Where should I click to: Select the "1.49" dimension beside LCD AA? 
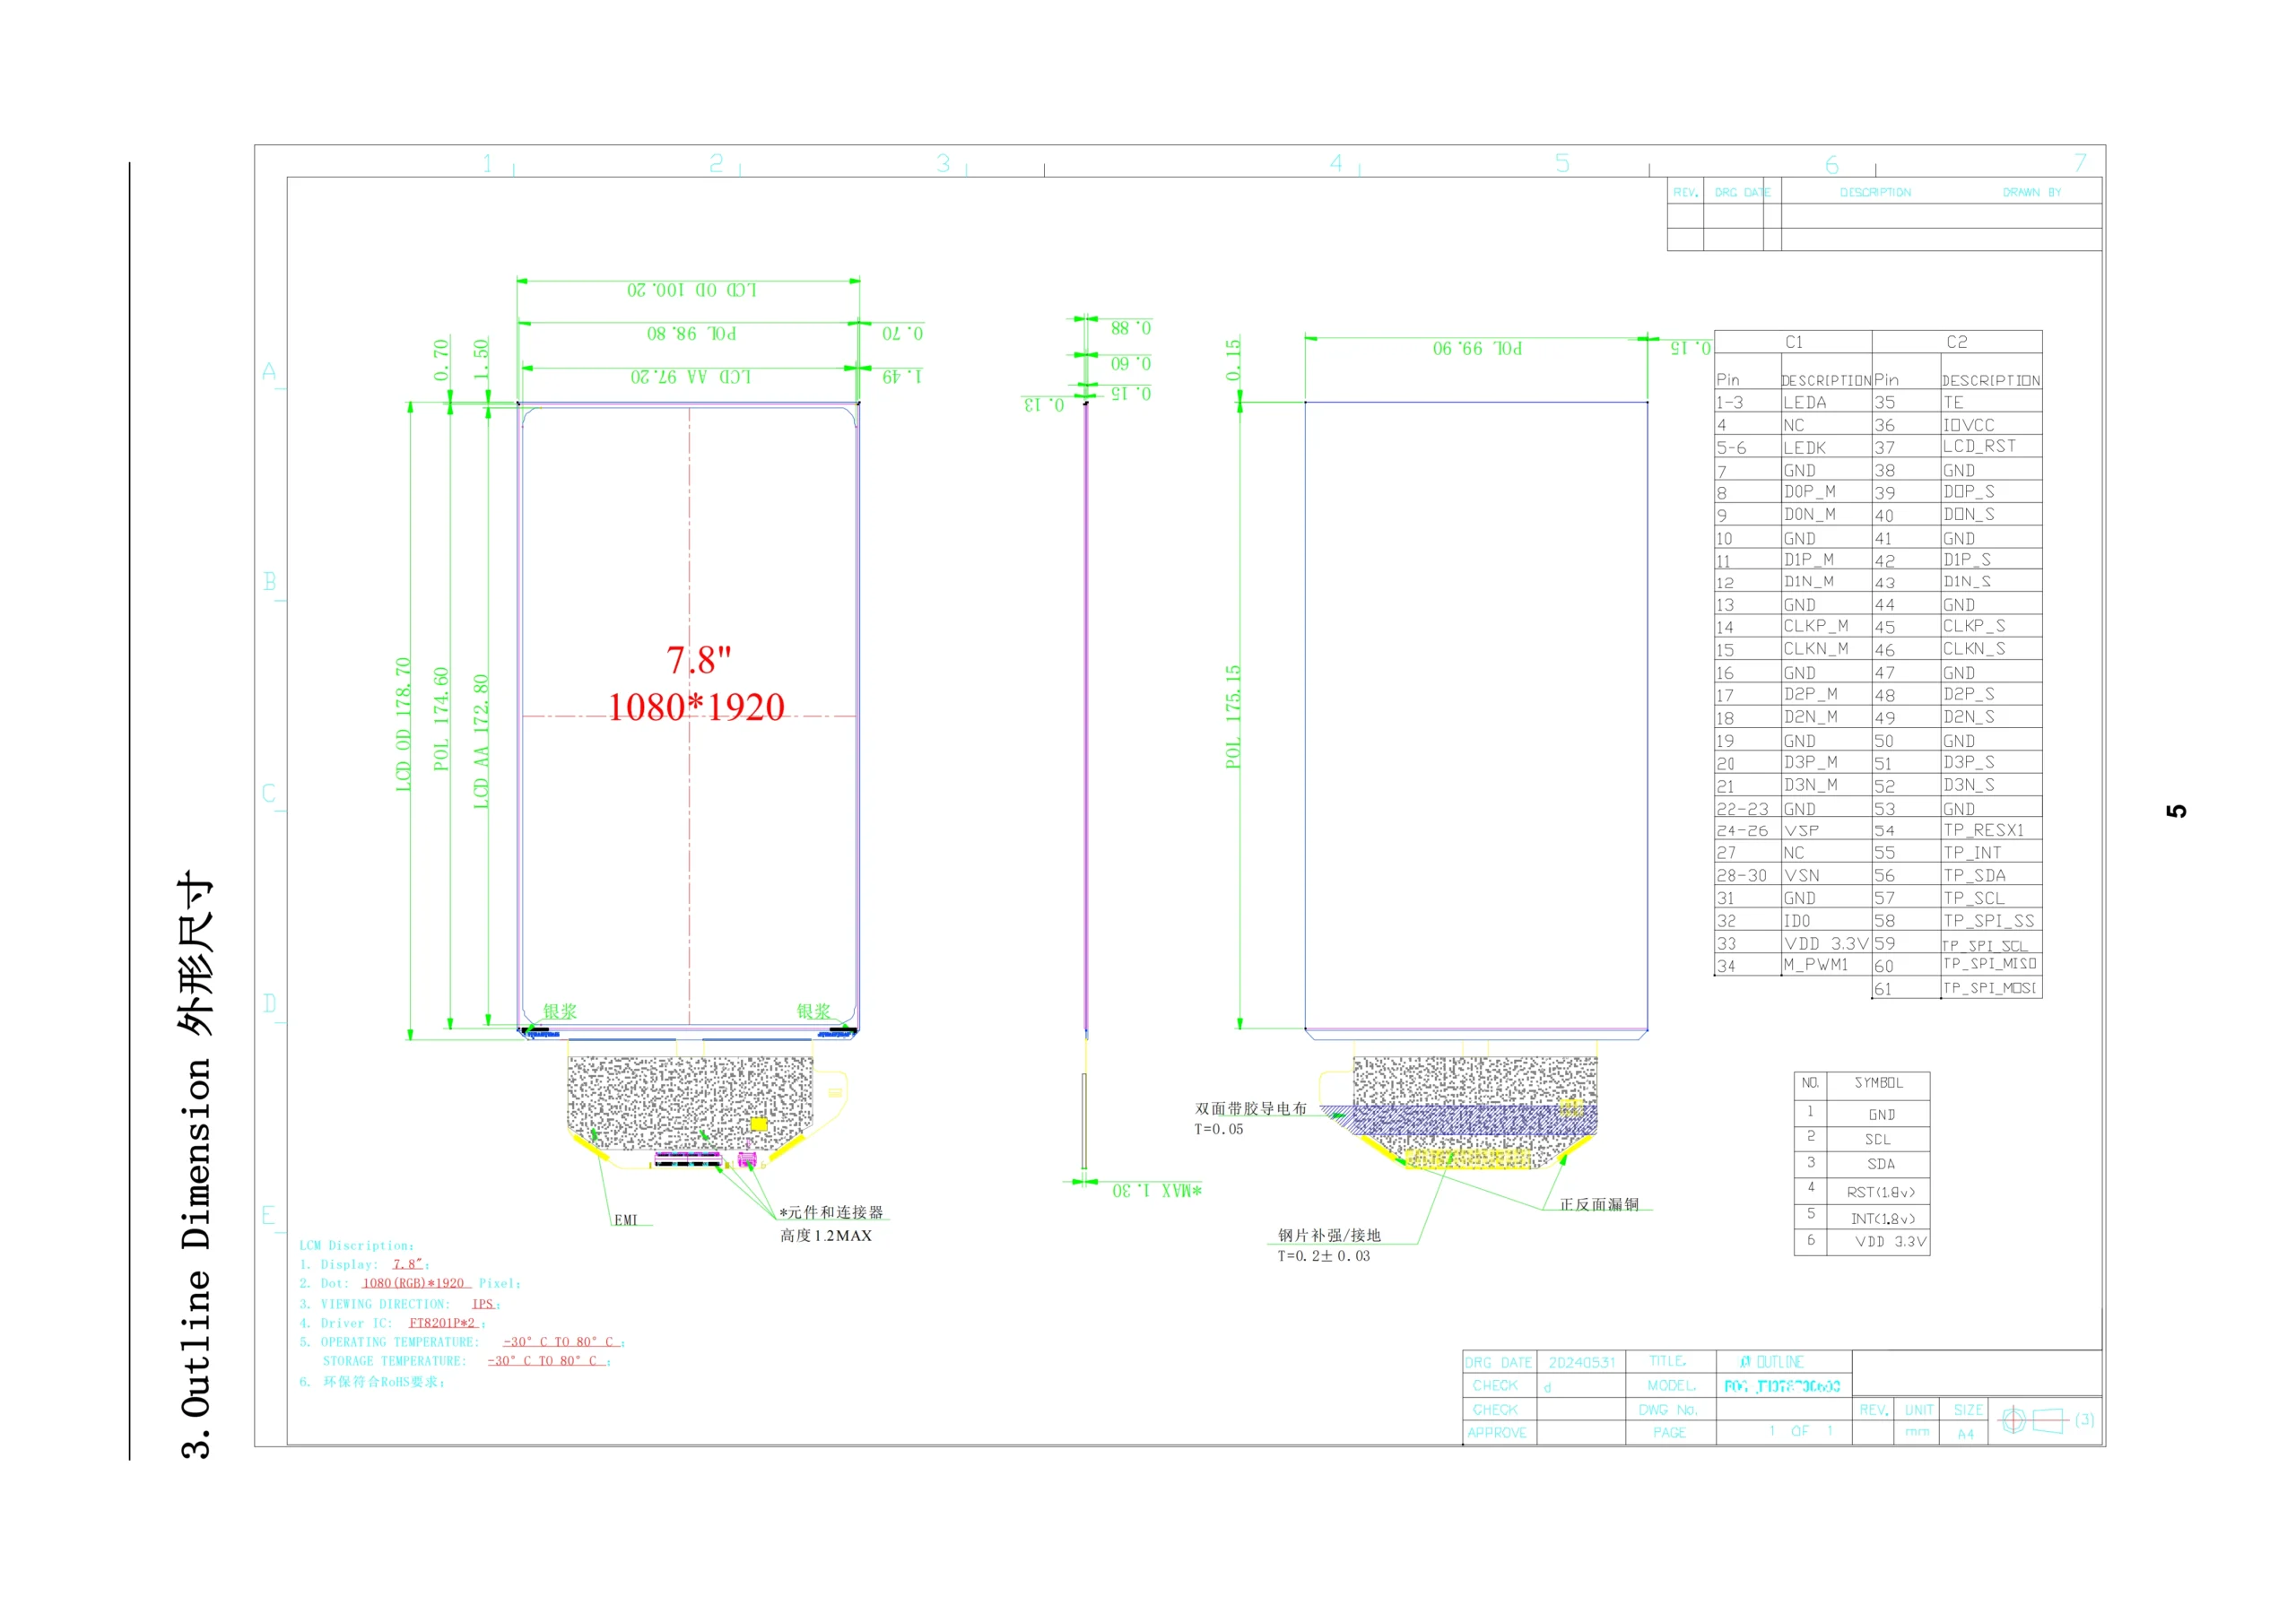coord(902,376)
